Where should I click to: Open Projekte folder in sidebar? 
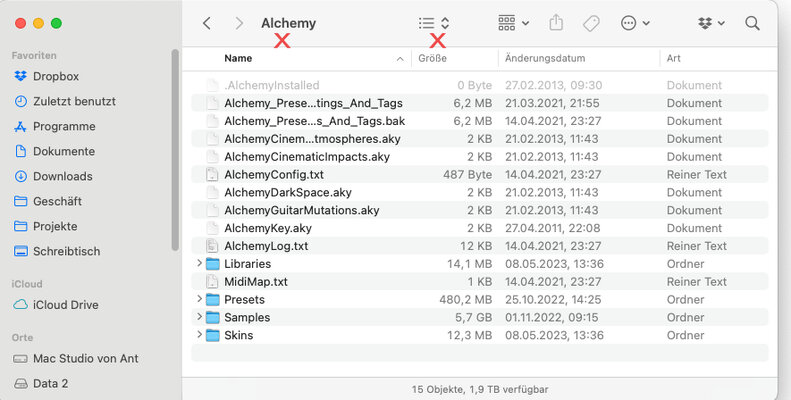click(x=55, y=226)
